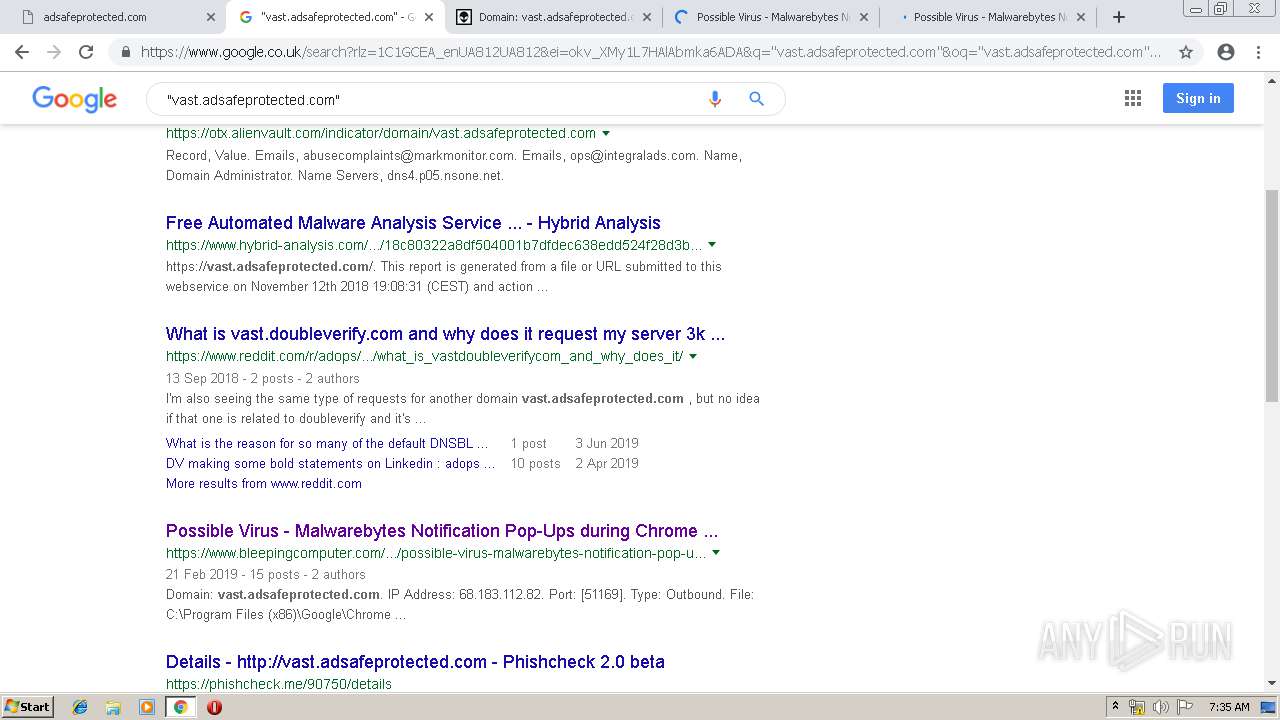This screenshot has height=720, width=1280.
Task: Click the scrollbar down arrow
Action: pos(1272,683)
